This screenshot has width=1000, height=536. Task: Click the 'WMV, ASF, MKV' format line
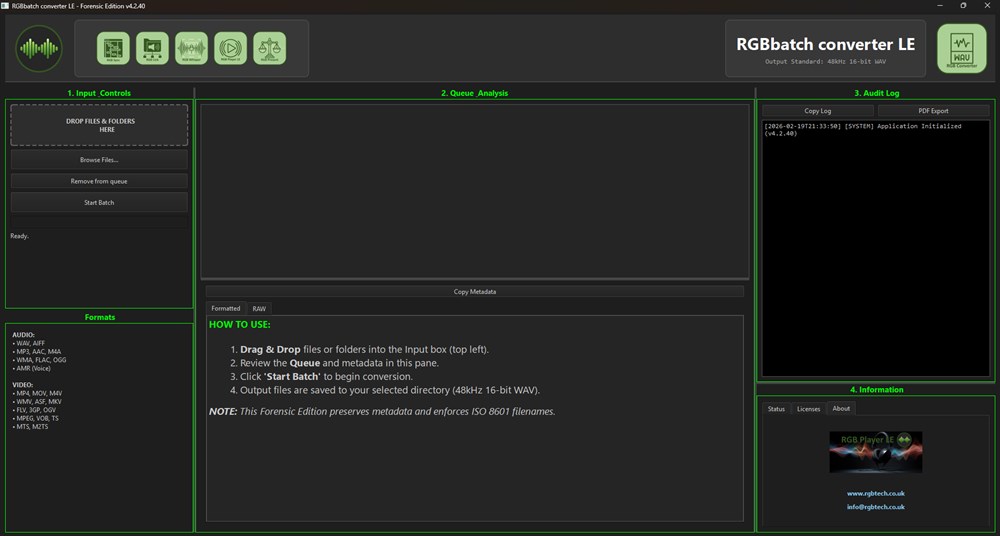click(37, 401)
